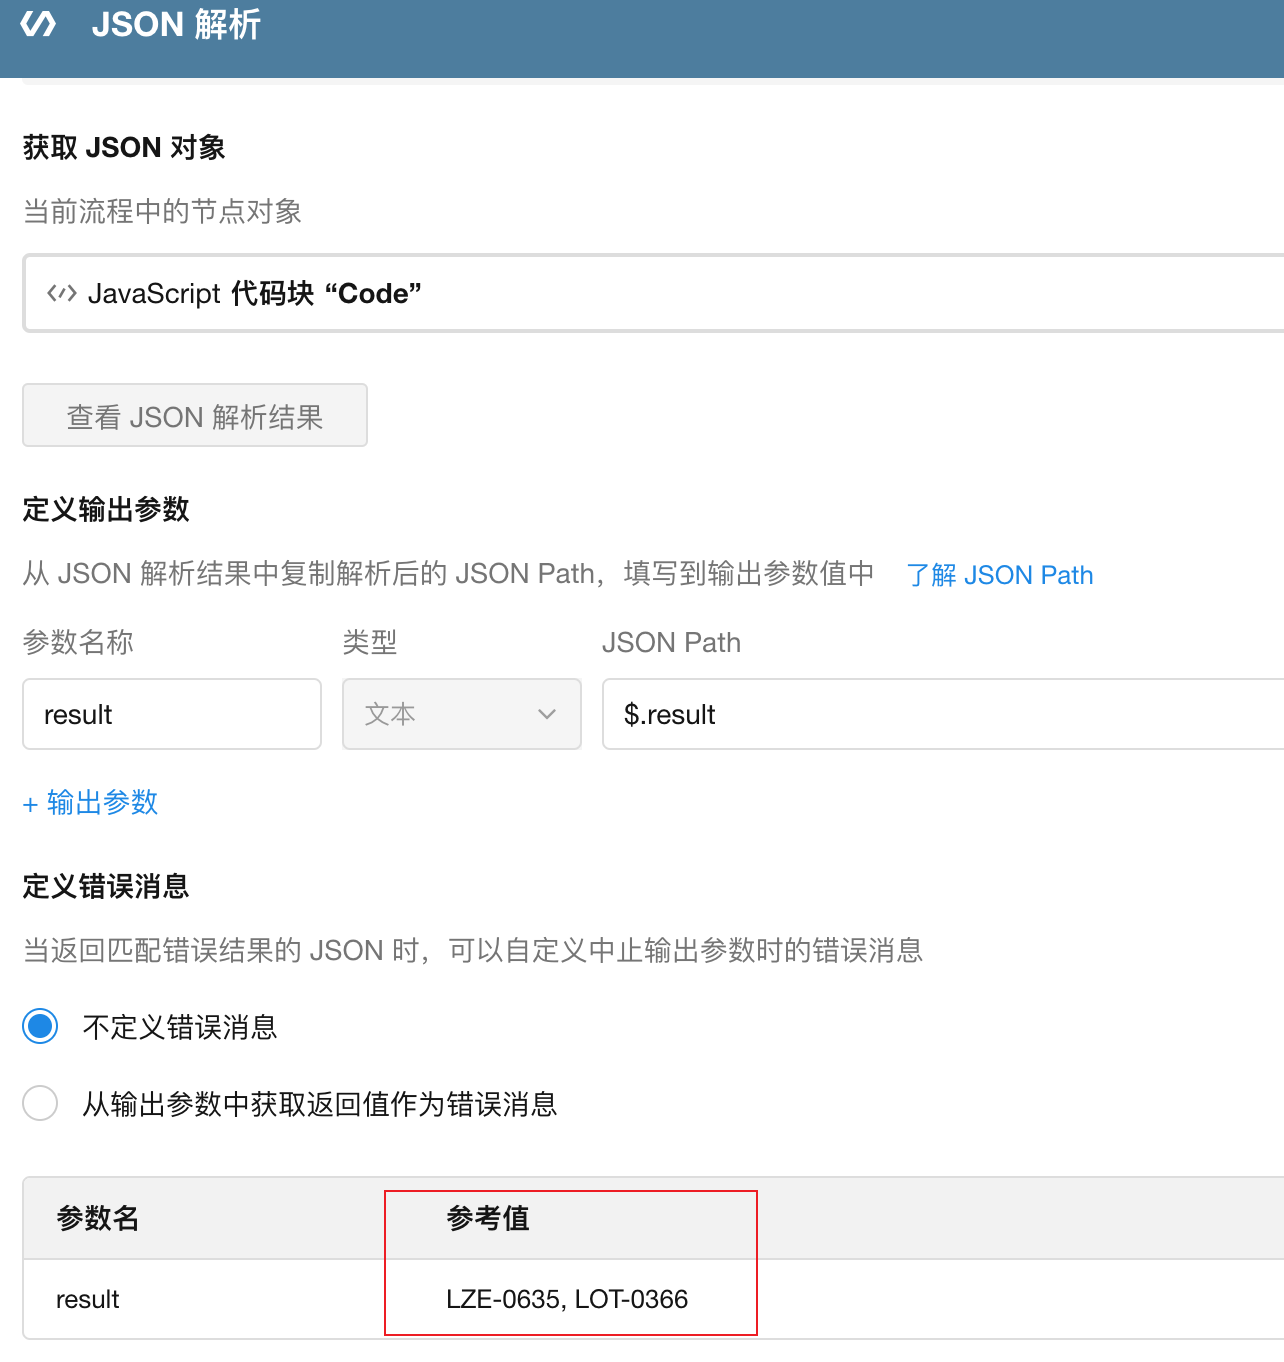The height and width of the screenshot is (1362, 1284).
Task: Click the 定义错误消息 section heading
Action: click(106, 886)
